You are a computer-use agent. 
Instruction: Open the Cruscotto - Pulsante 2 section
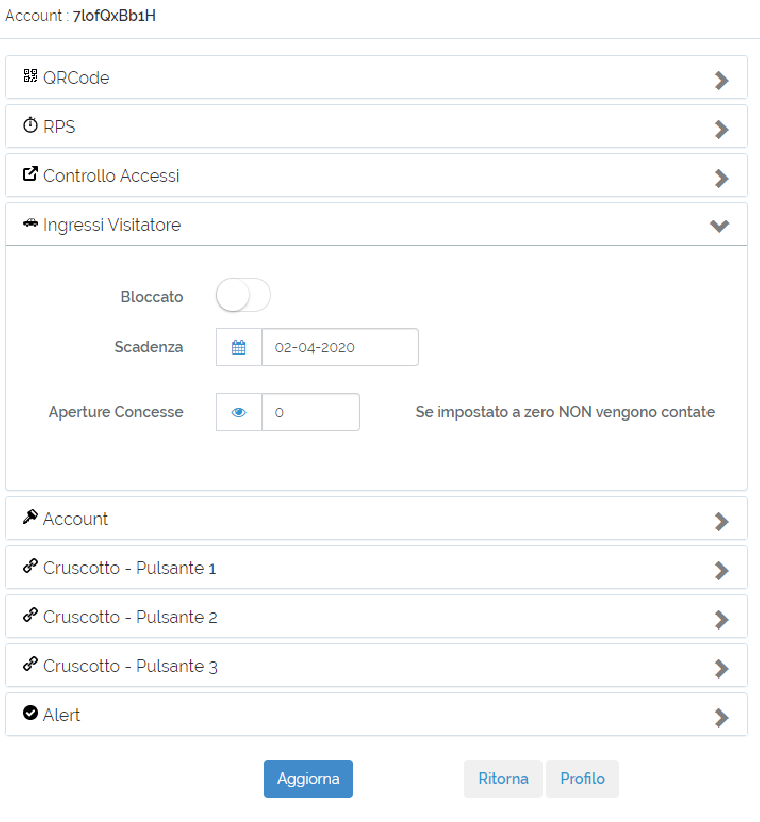click(376, 616)
